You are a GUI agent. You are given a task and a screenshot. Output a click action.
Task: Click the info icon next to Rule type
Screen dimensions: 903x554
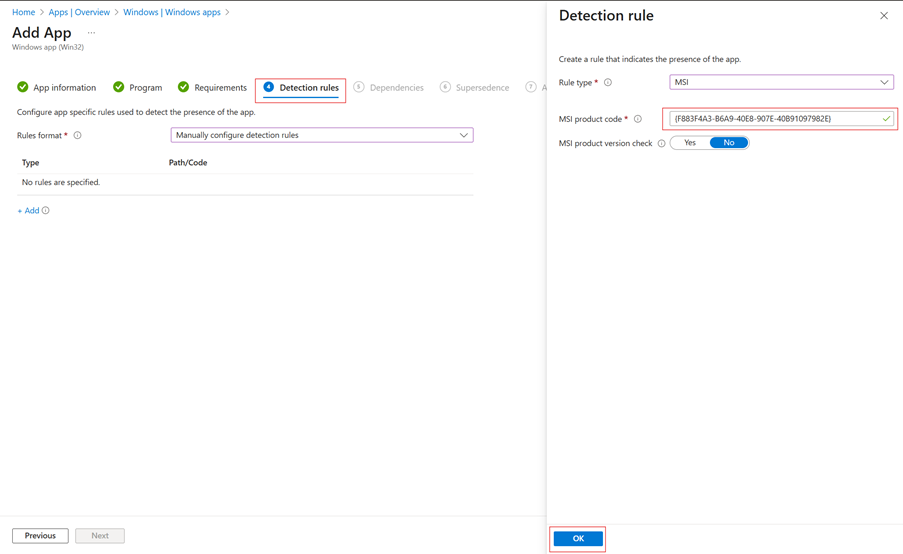[608, 82]
